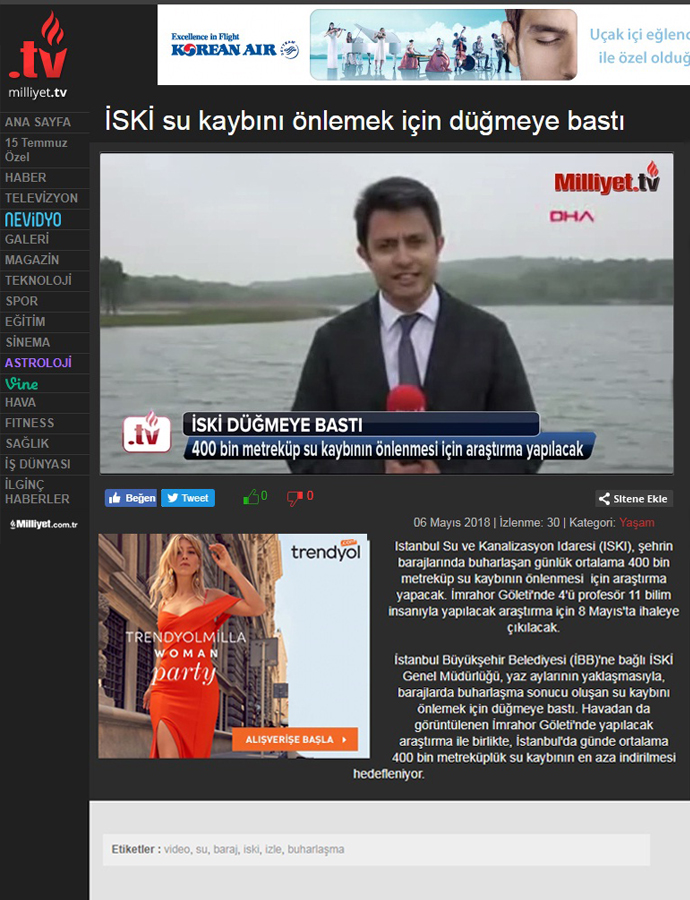Open İLGİNÇ HABERLER section
The width and height of the screenshot is (690, 900).
pos(37,492)
